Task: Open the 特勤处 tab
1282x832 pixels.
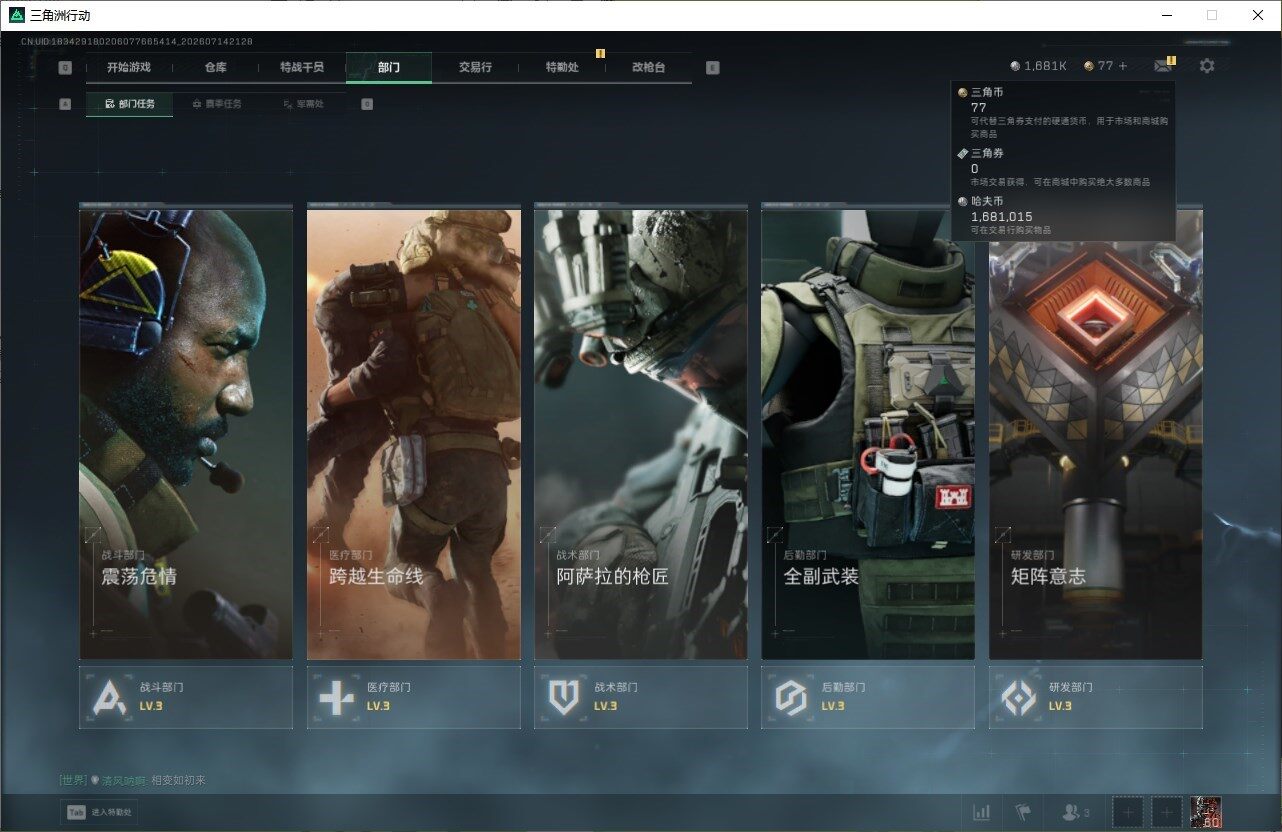Action: (x=562, y=67)
